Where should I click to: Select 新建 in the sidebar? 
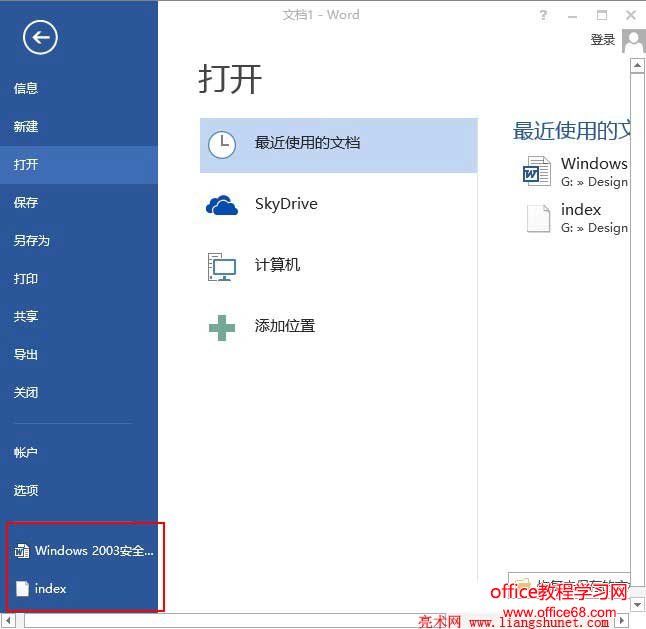(26, 126)
